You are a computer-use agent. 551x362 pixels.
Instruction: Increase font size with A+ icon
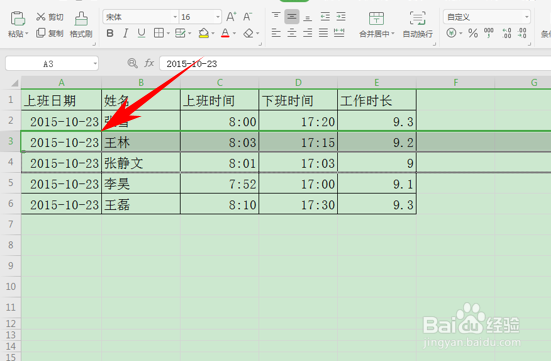(x=231, y=17)
